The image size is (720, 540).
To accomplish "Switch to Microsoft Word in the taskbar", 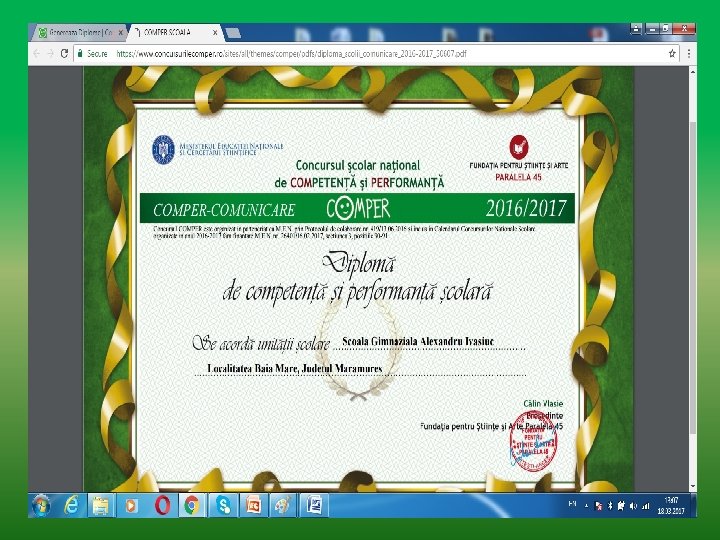I will (315, 506).
